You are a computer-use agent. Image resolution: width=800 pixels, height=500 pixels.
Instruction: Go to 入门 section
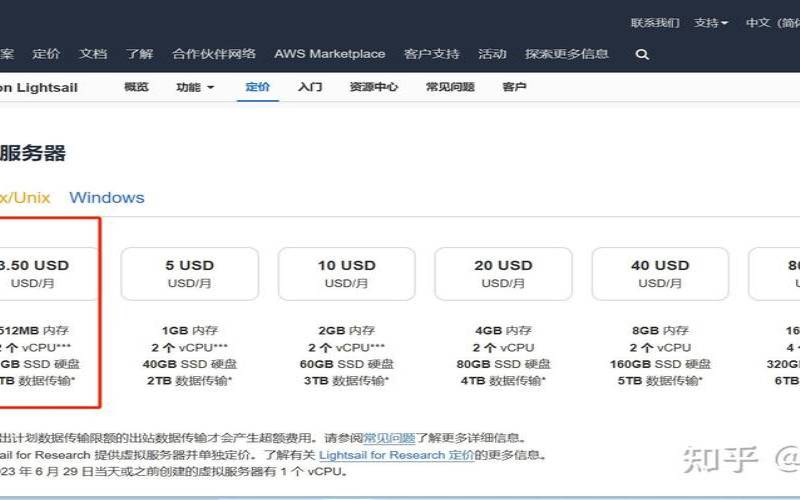pyautogui.click(x=310, y=88)
